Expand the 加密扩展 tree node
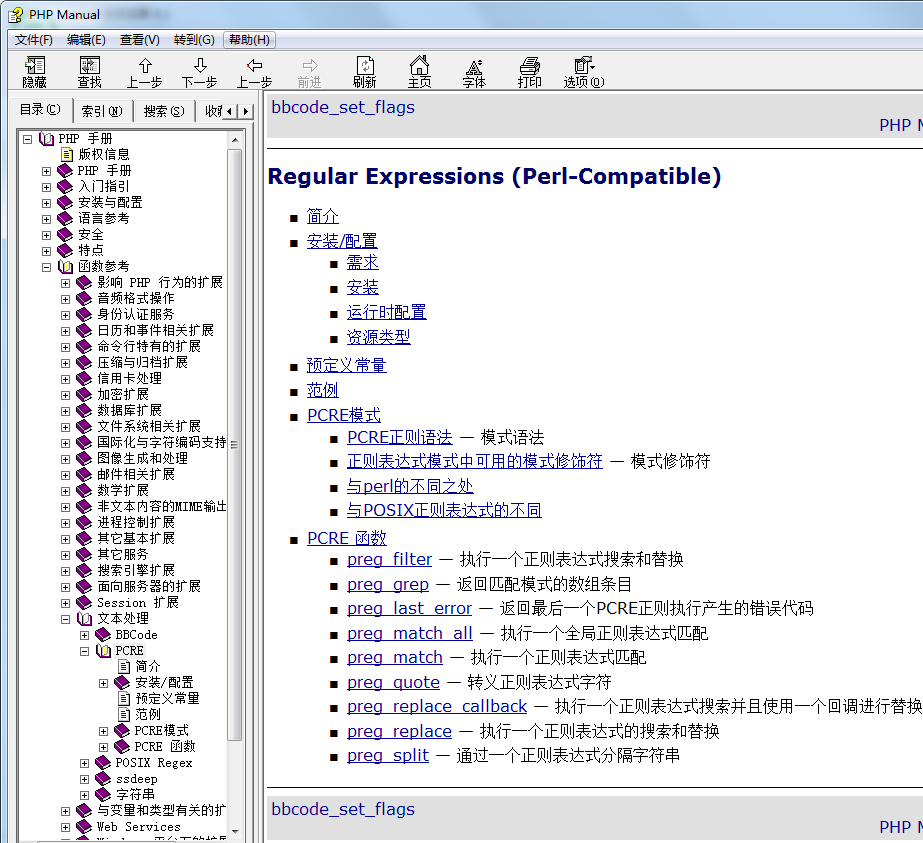The image size is (923, 843). [65, 395]
